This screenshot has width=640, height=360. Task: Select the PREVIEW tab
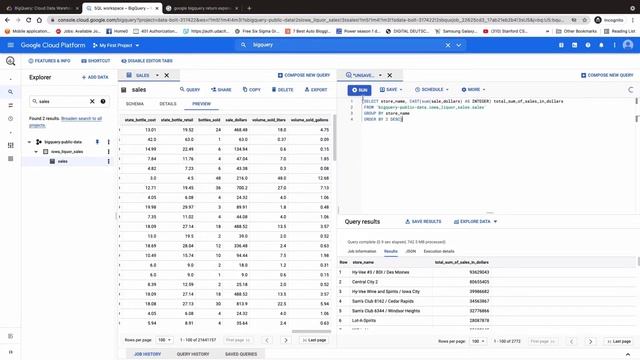202,104
